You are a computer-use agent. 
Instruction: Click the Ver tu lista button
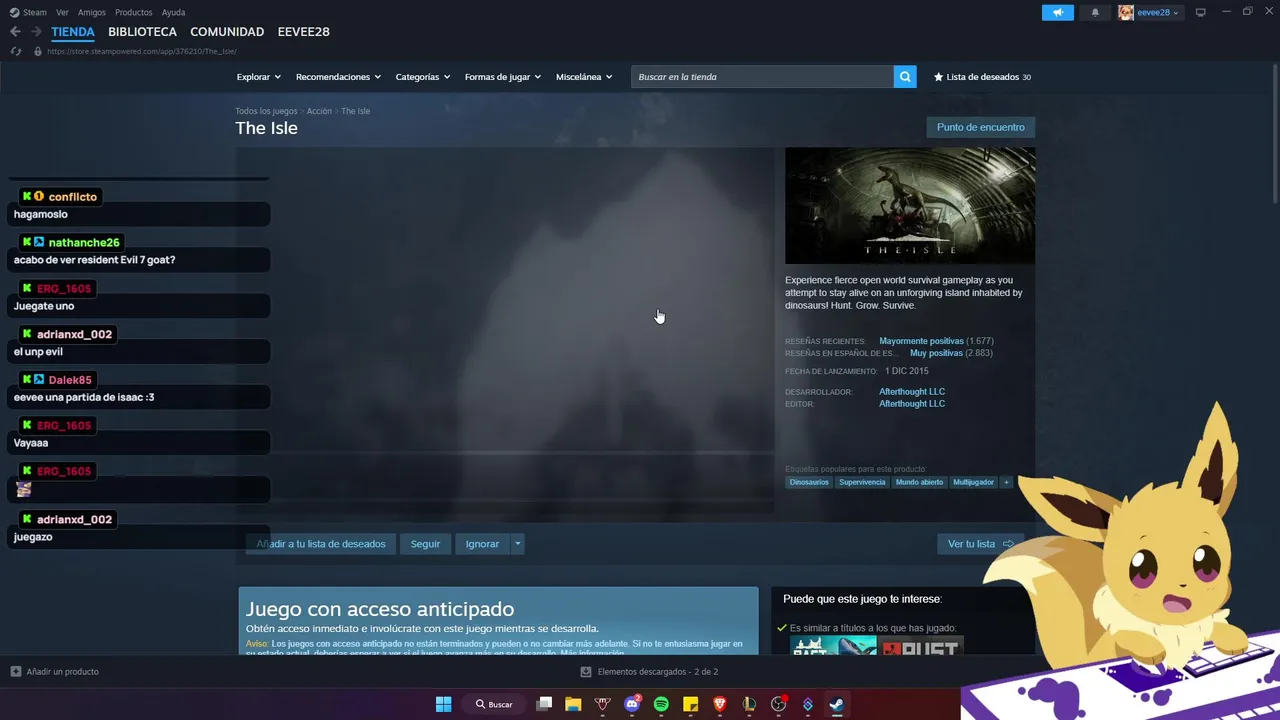tap(981, 544)
